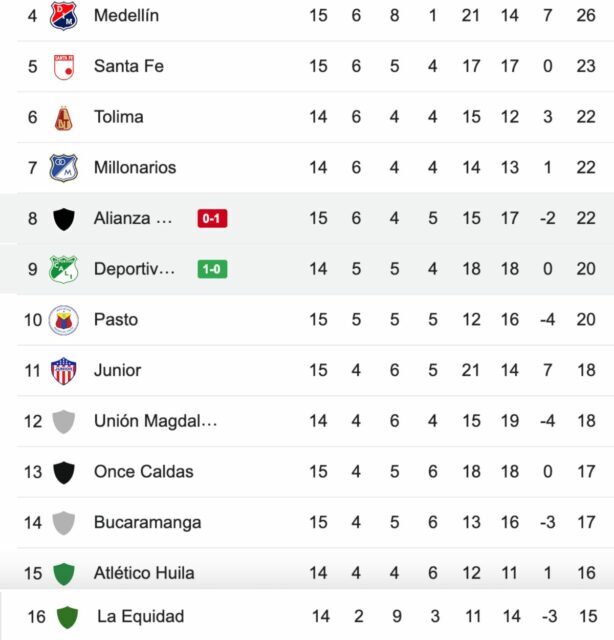The image size is (614, 640).
Task: Click the La Equidad green shield icon
Action: 67,617
